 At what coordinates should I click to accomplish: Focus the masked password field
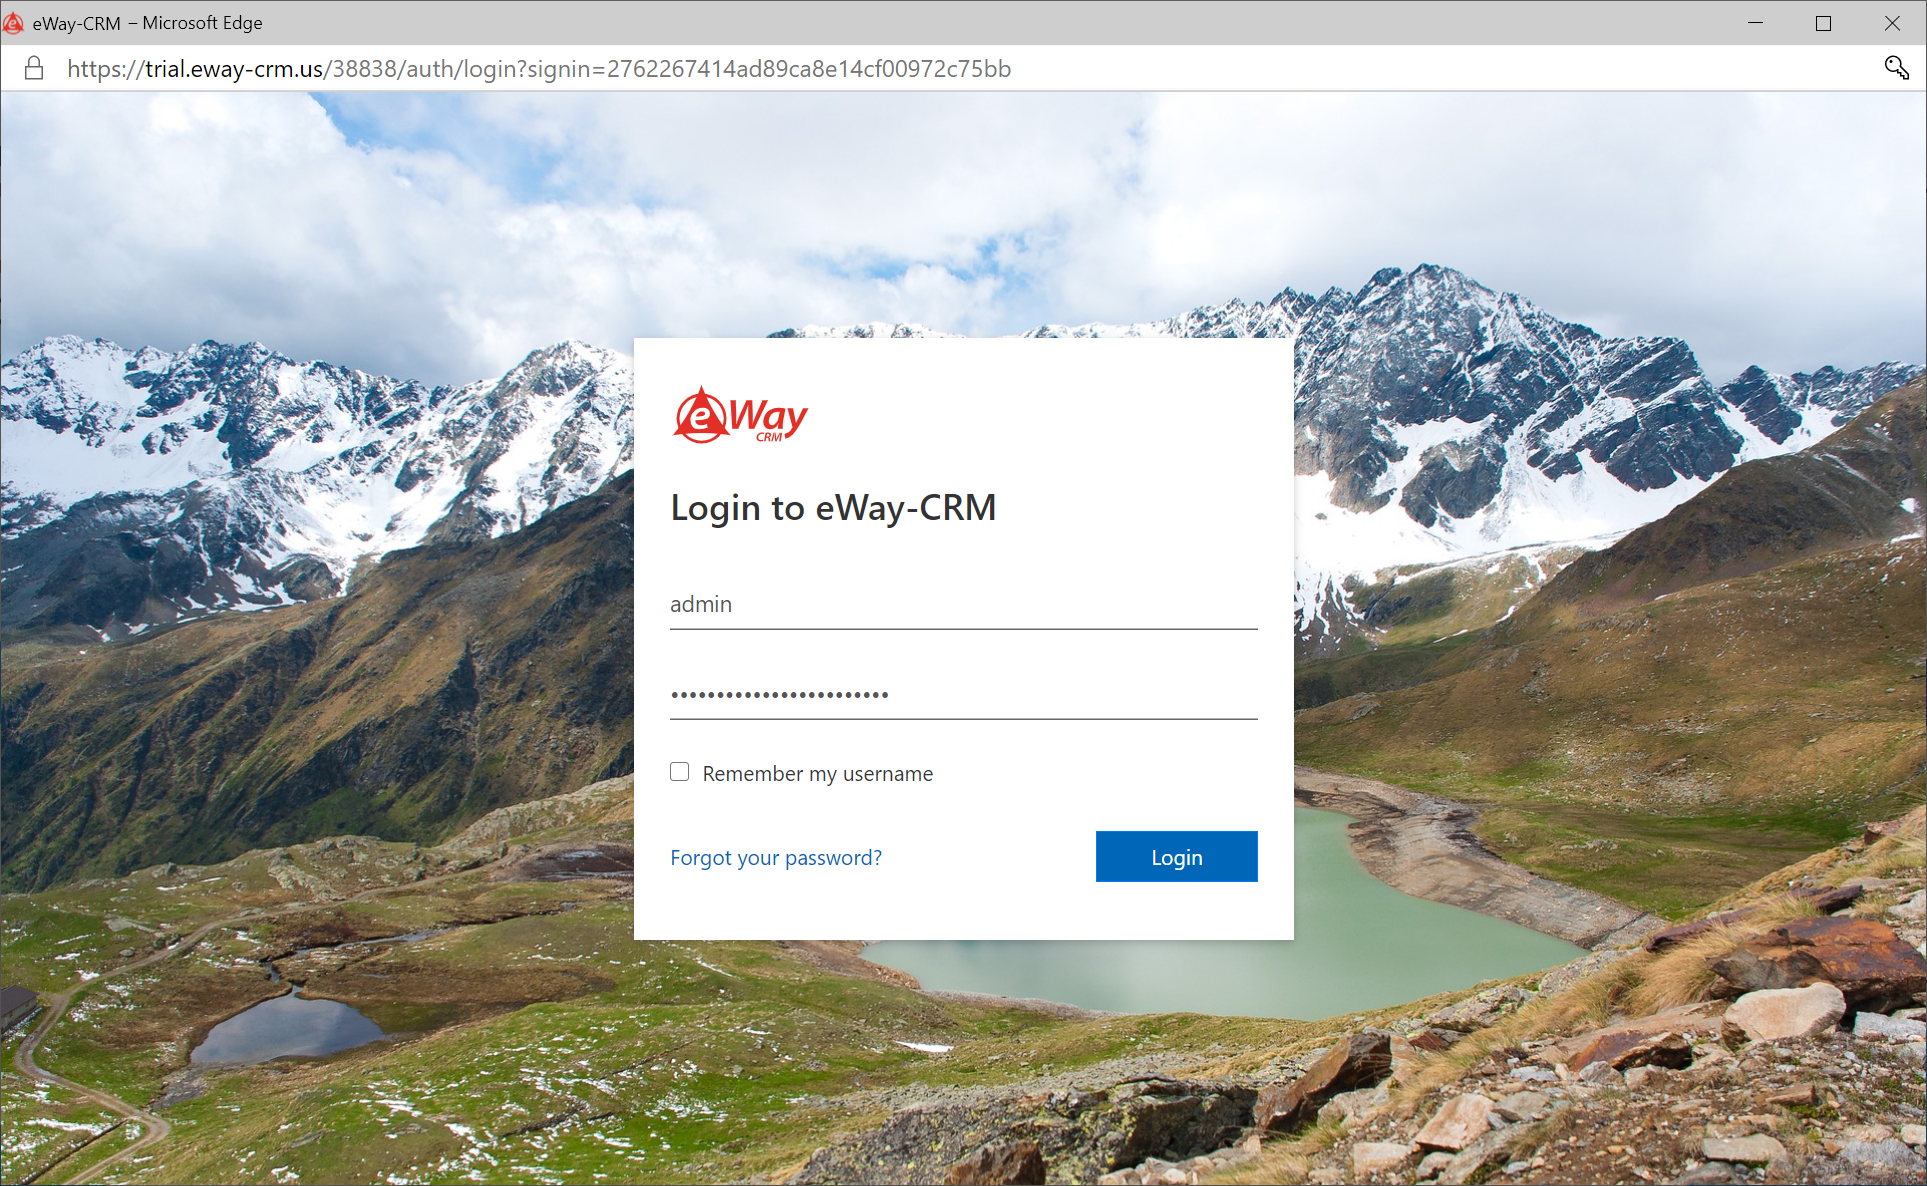pos(963,694)
